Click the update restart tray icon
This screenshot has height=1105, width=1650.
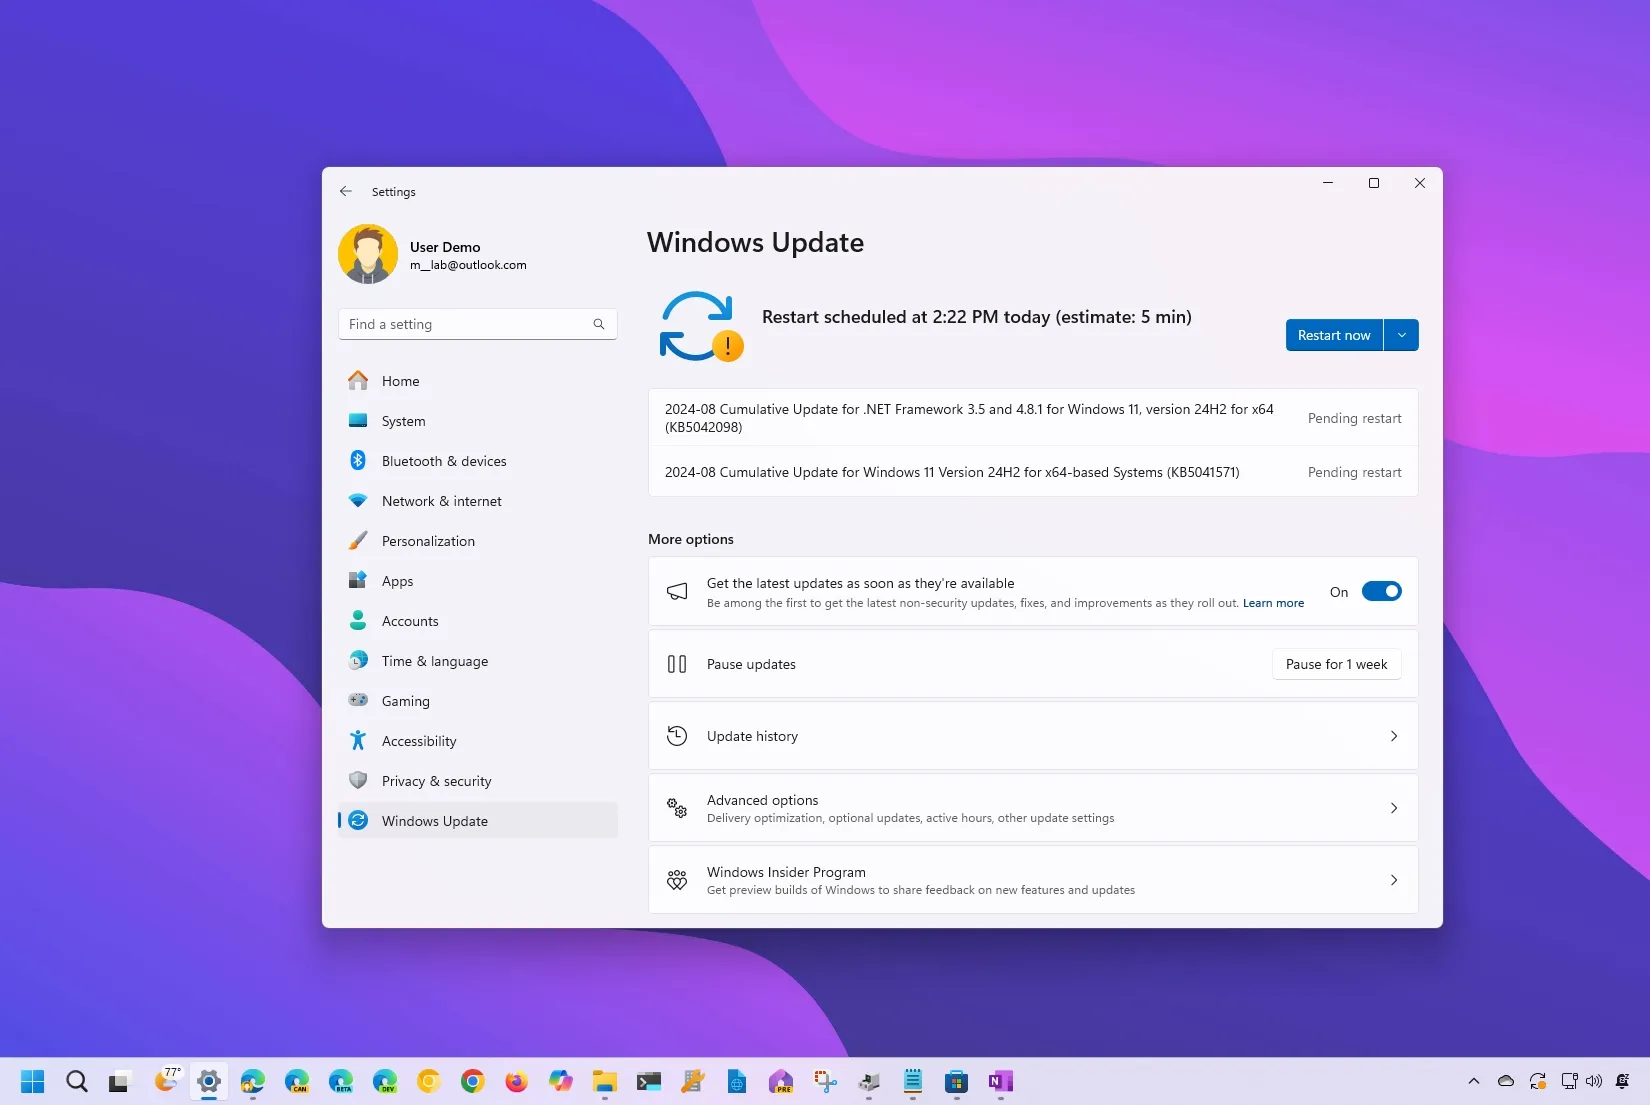1538,1081
